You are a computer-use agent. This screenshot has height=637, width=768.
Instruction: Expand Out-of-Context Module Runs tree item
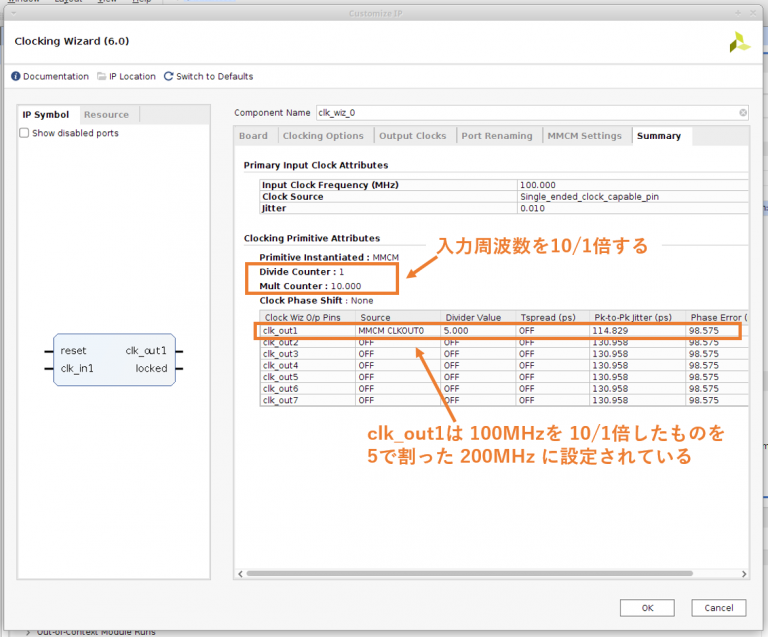(x=28, y=632)
